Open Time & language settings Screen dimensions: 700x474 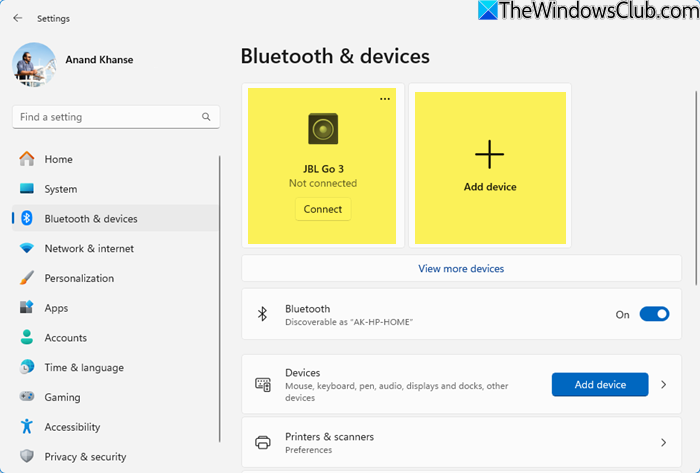(x=84, y=367)
